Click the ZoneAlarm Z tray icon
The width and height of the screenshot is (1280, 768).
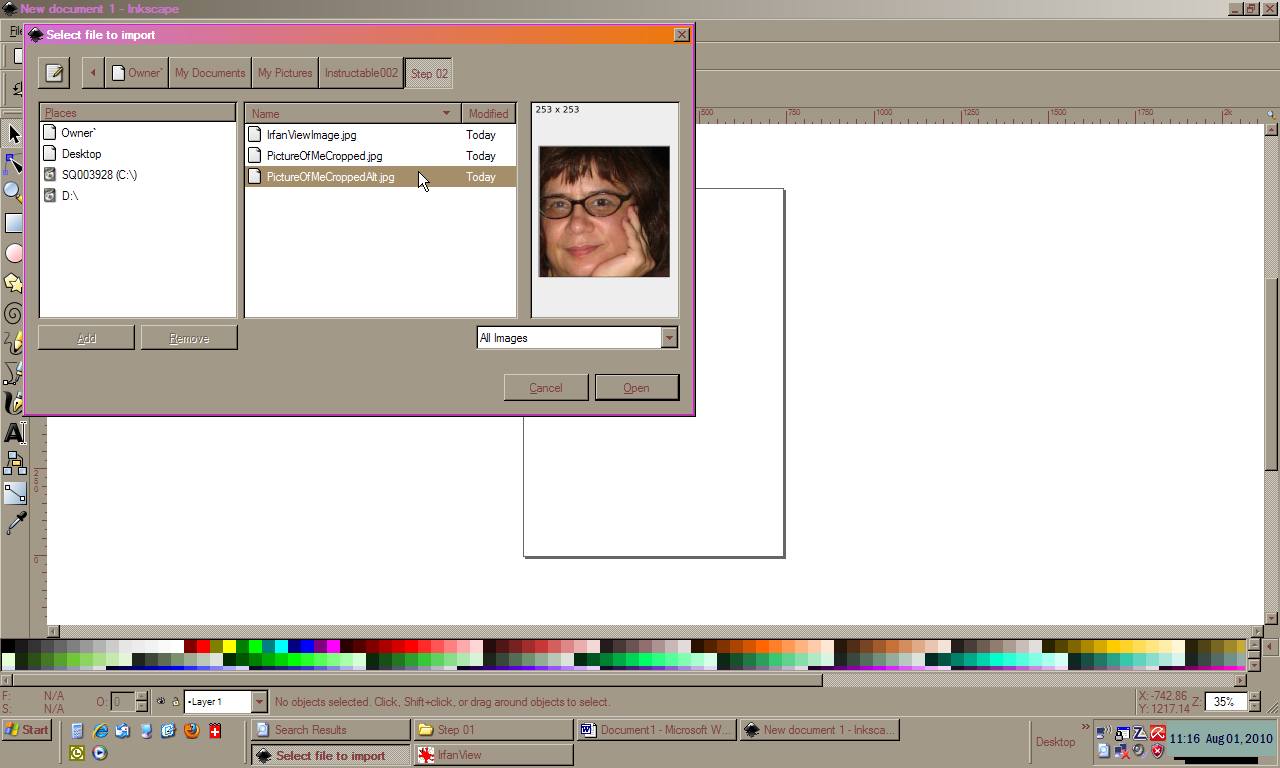coord(1140,734)
